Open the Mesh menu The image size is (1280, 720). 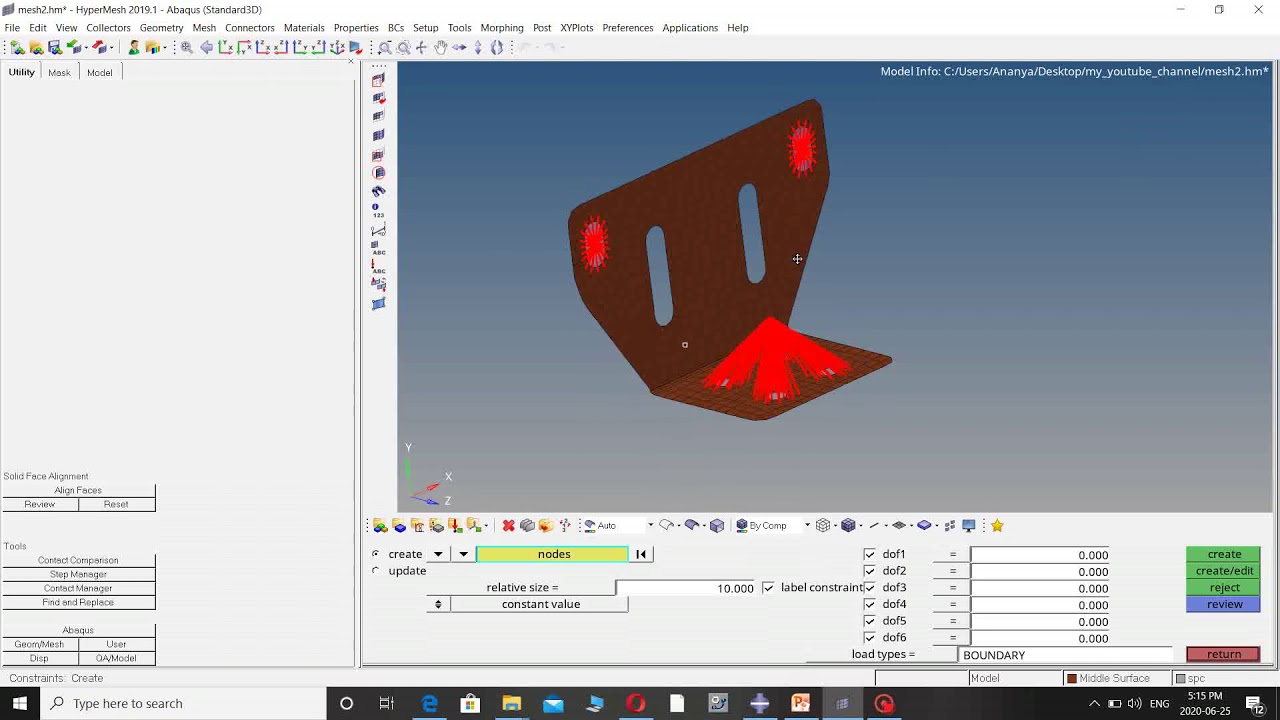[204, 28]
